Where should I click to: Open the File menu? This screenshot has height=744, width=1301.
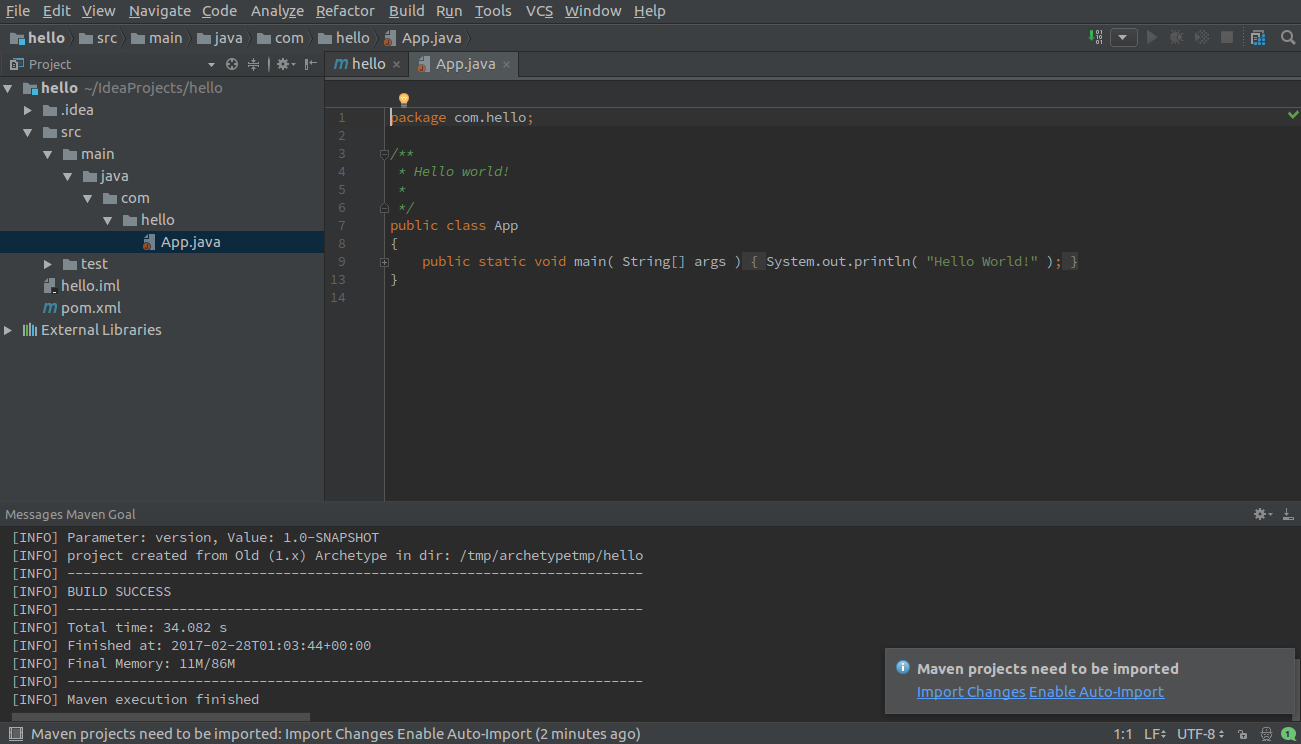click(18, 11)
